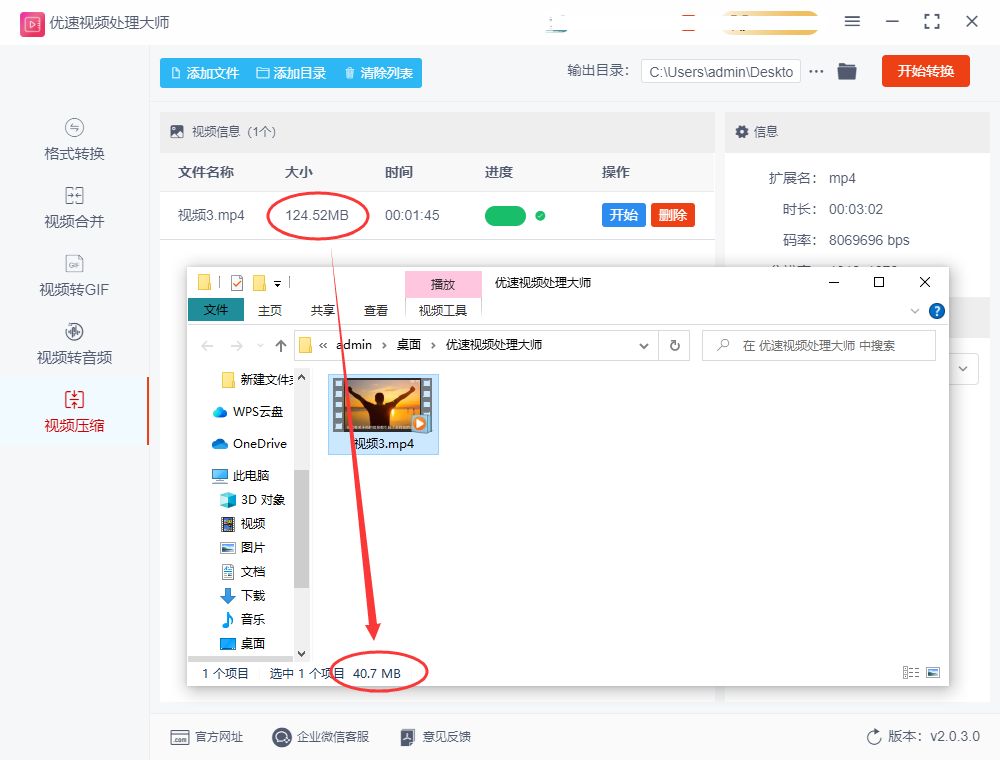This screenshot has height=760, width=1000.
Task: Open the 主页 ribbon tab in Explorer
Action: (270, 310)
